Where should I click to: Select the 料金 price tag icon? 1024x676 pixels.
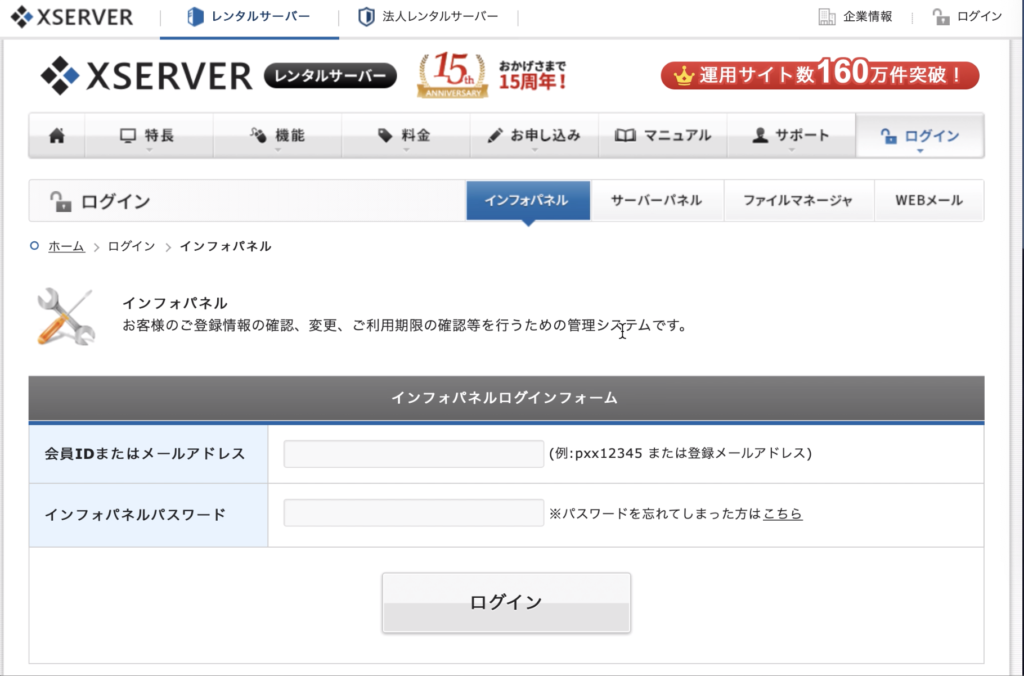pos(383,133)
